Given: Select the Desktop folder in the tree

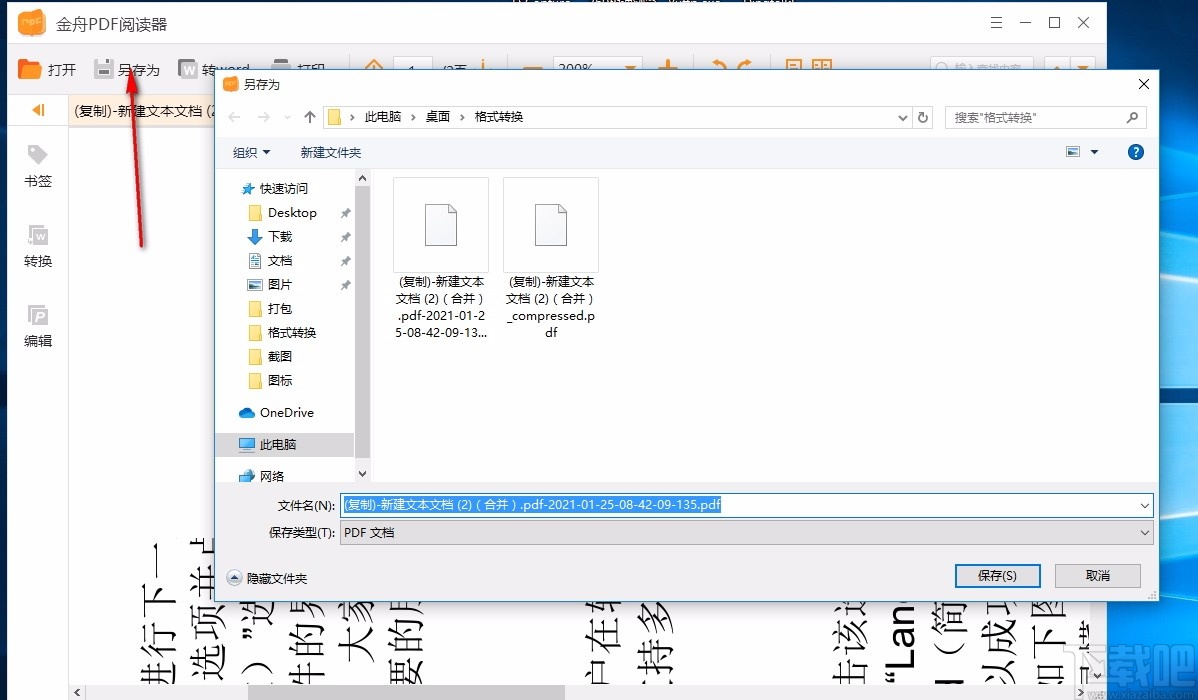Looking at the screenshot, I should tap(291, 212).
